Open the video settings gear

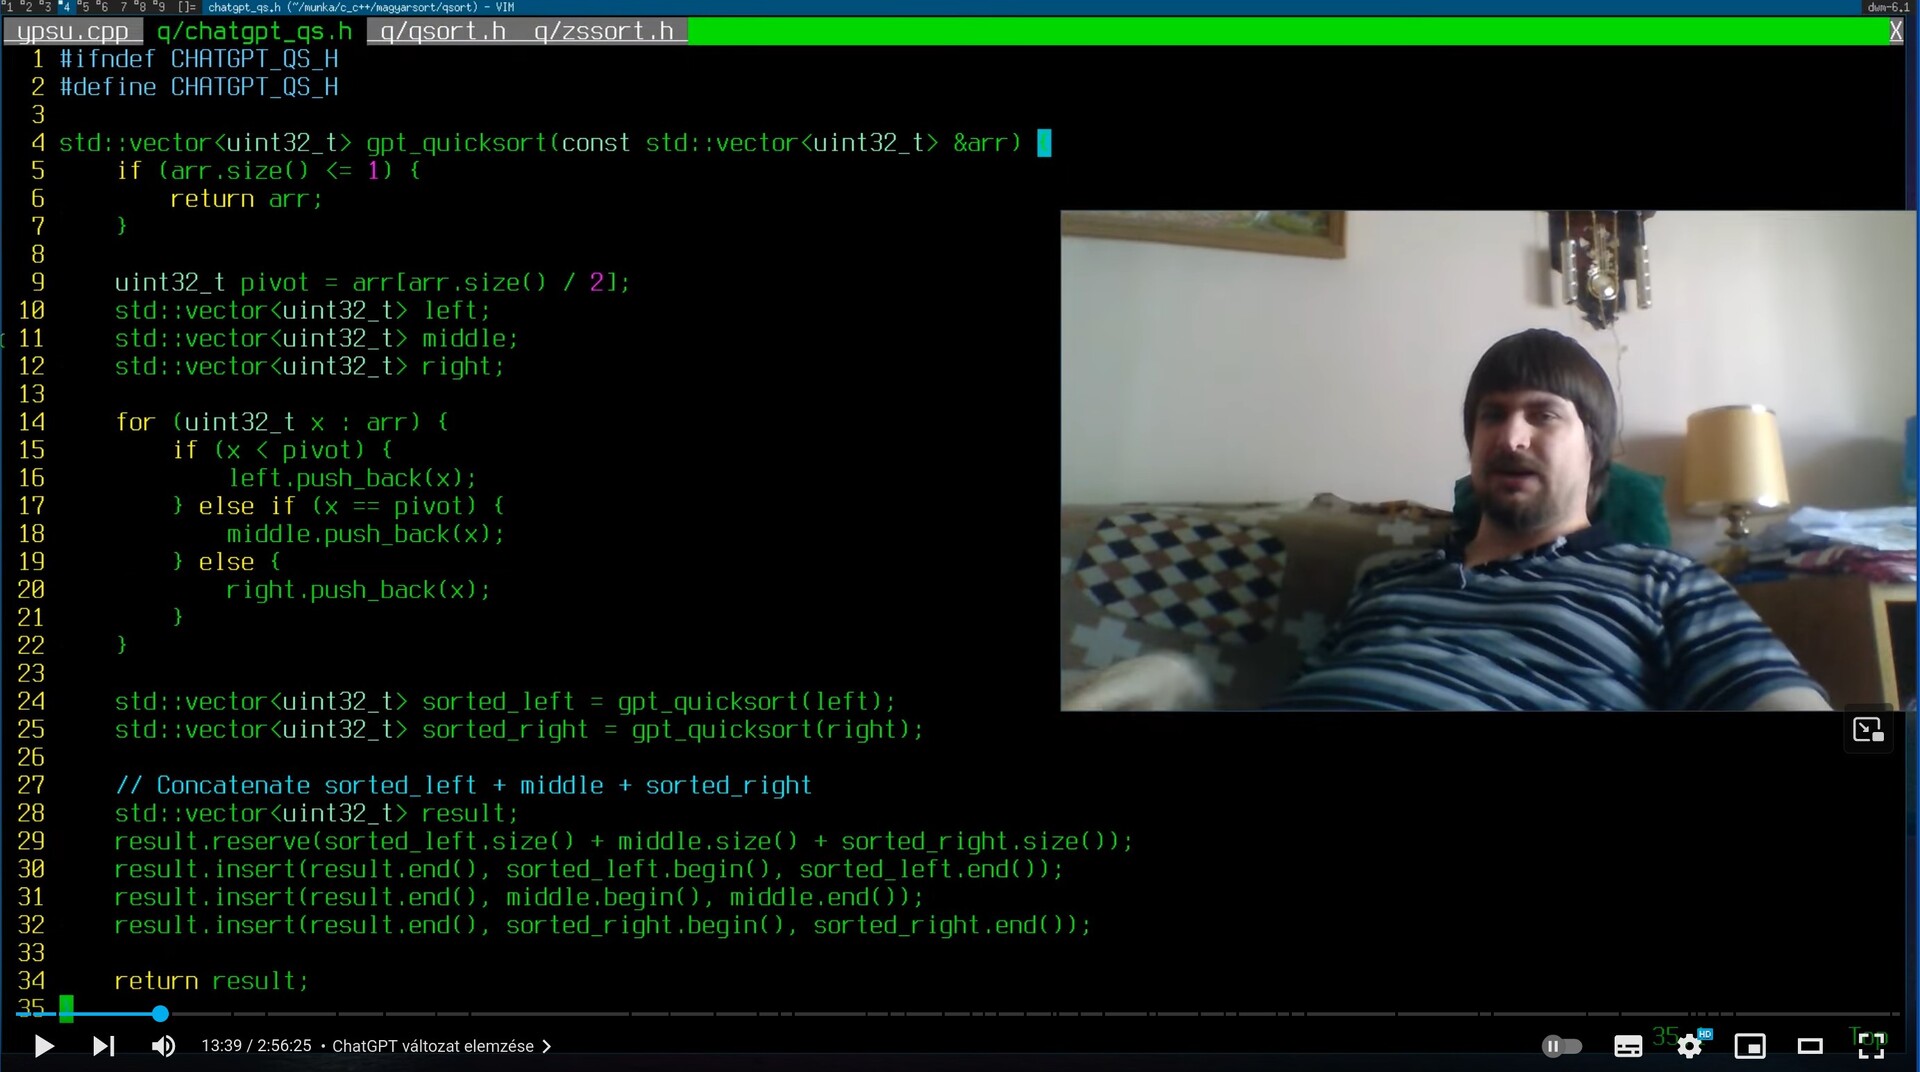[1690, 1046]
